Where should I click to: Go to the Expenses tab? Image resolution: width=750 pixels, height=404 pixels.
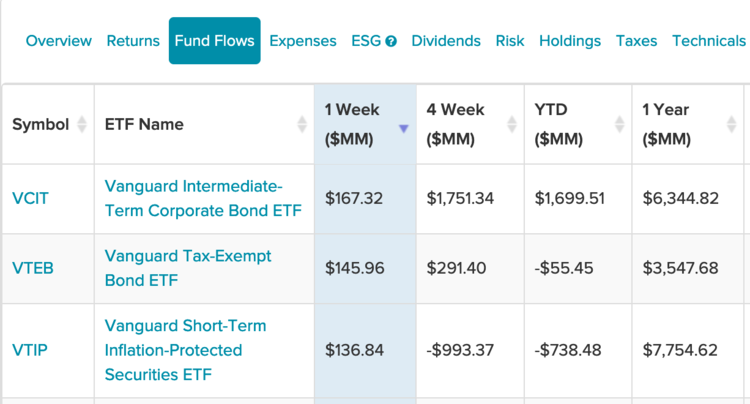[x=303, y=41]
